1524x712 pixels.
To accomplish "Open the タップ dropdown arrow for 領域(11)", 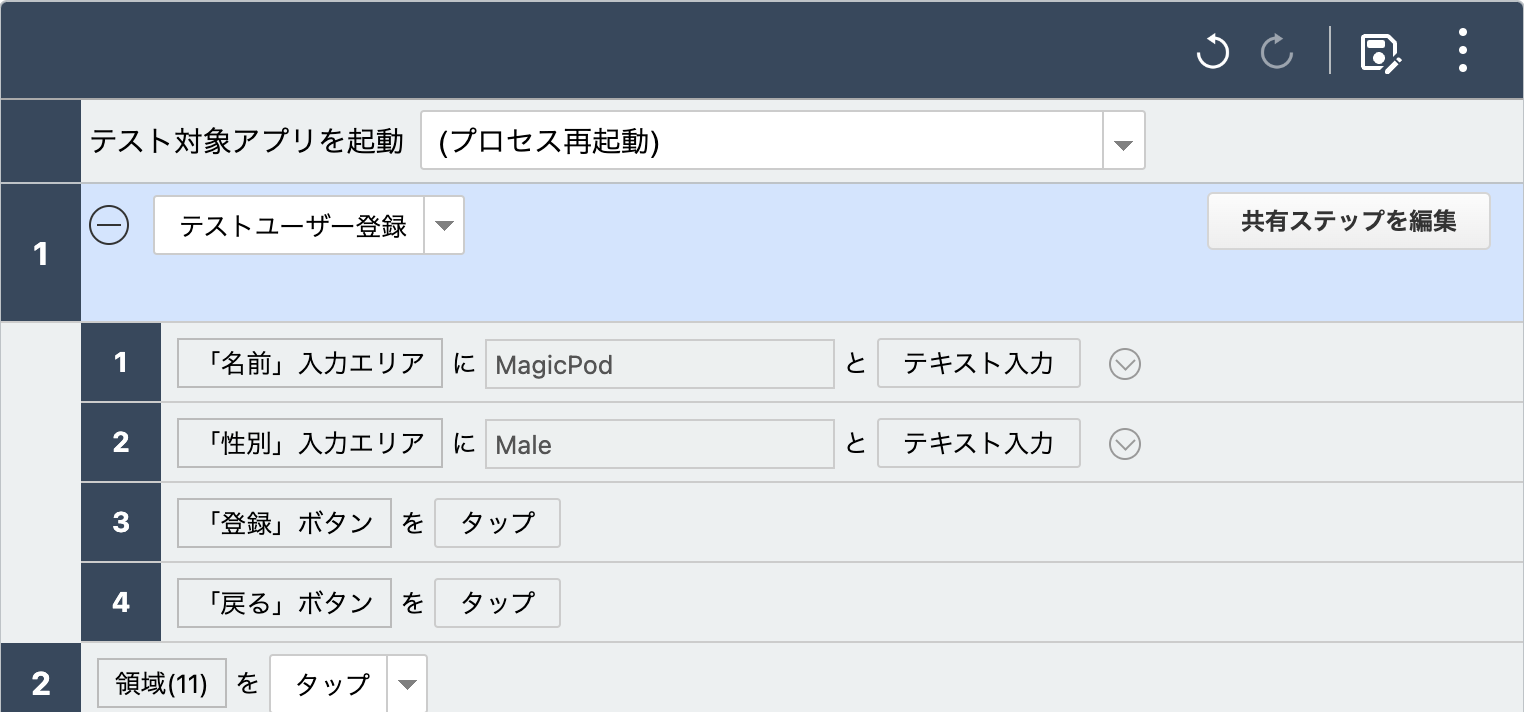I will click(407, 684).
